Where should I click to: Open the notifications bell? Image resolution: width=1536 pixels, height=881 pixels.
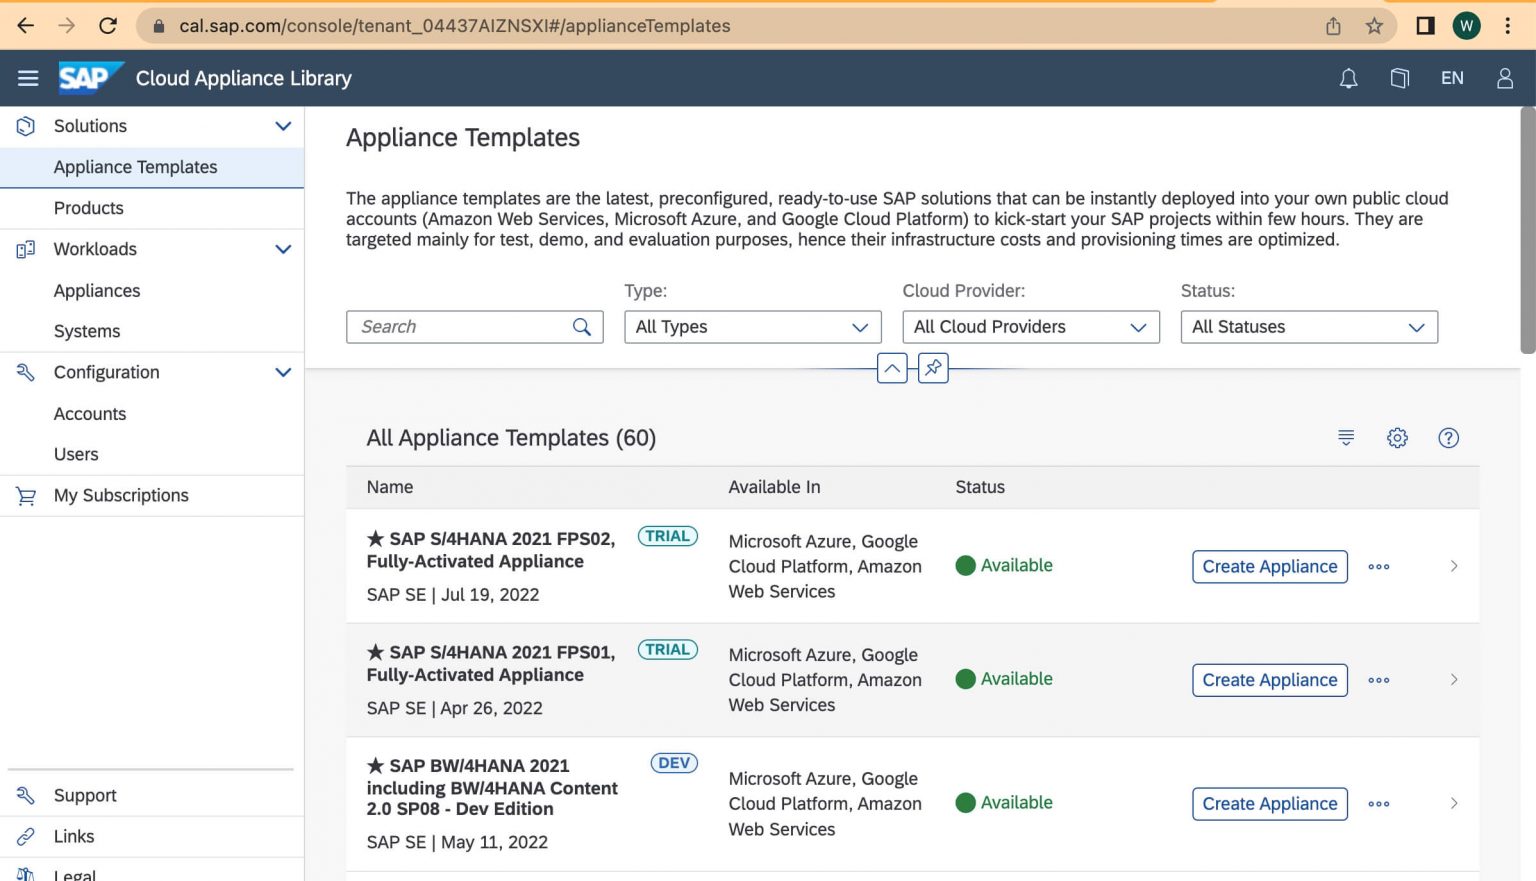1348,78
